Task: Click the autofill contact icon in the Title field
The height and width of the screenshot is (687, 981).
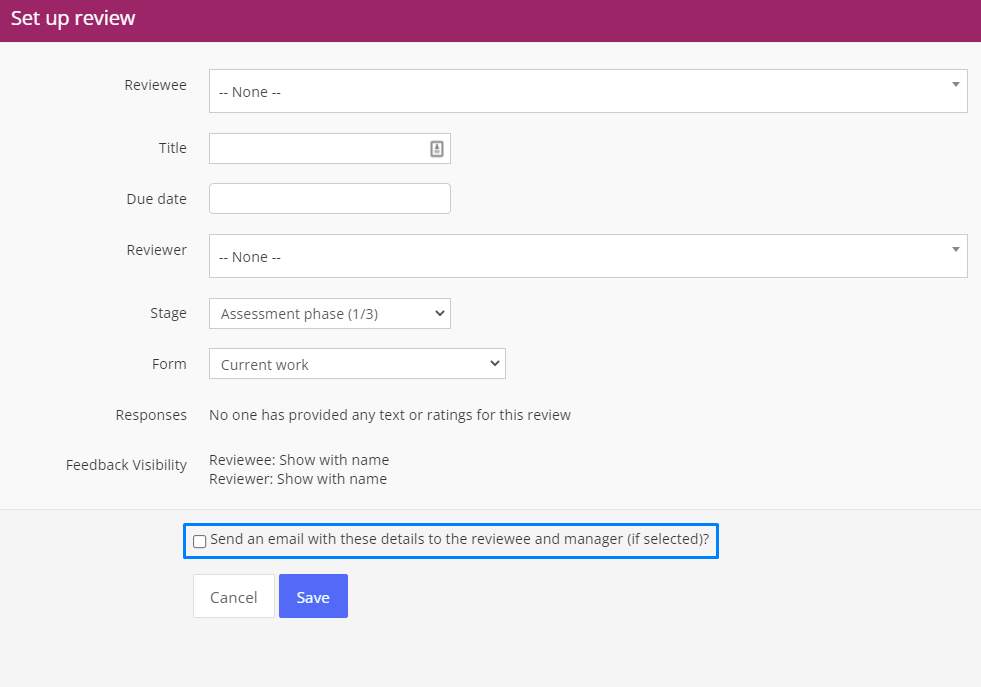Action: [437, 149]
